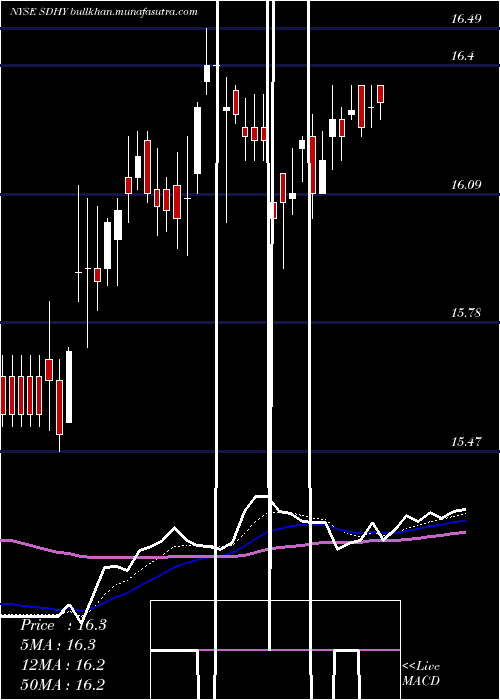
Task: Click the 16.4 price level label
Action: click(463, 56)
